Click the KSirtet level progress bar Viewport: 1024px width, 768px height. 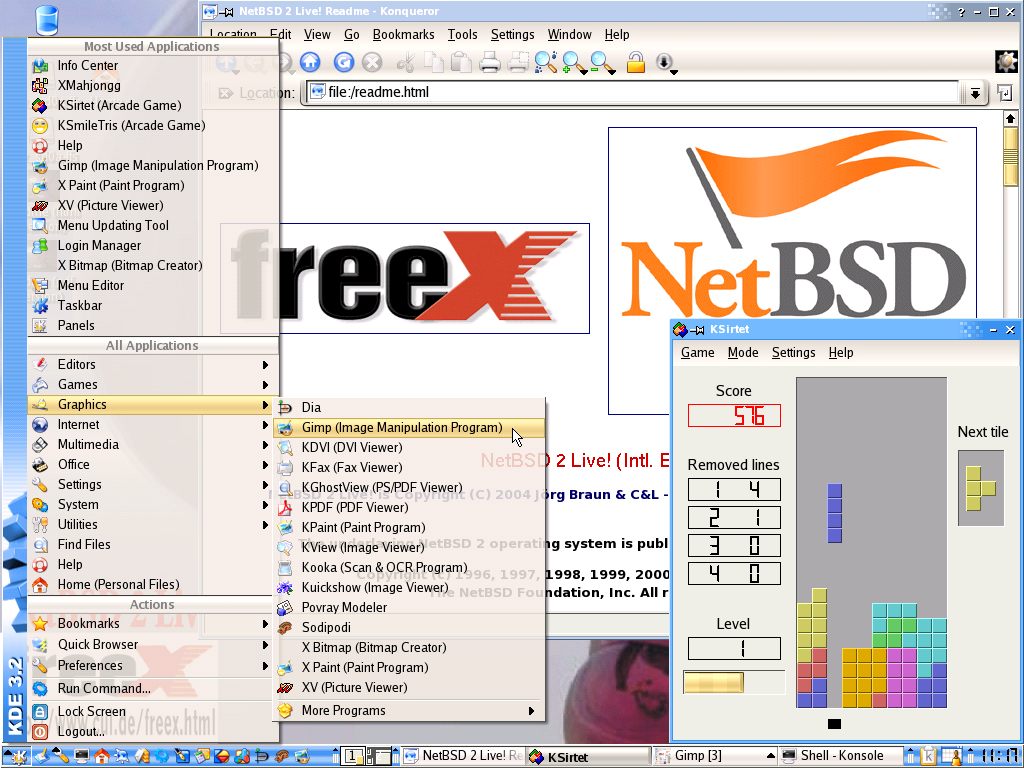point(734,682)
